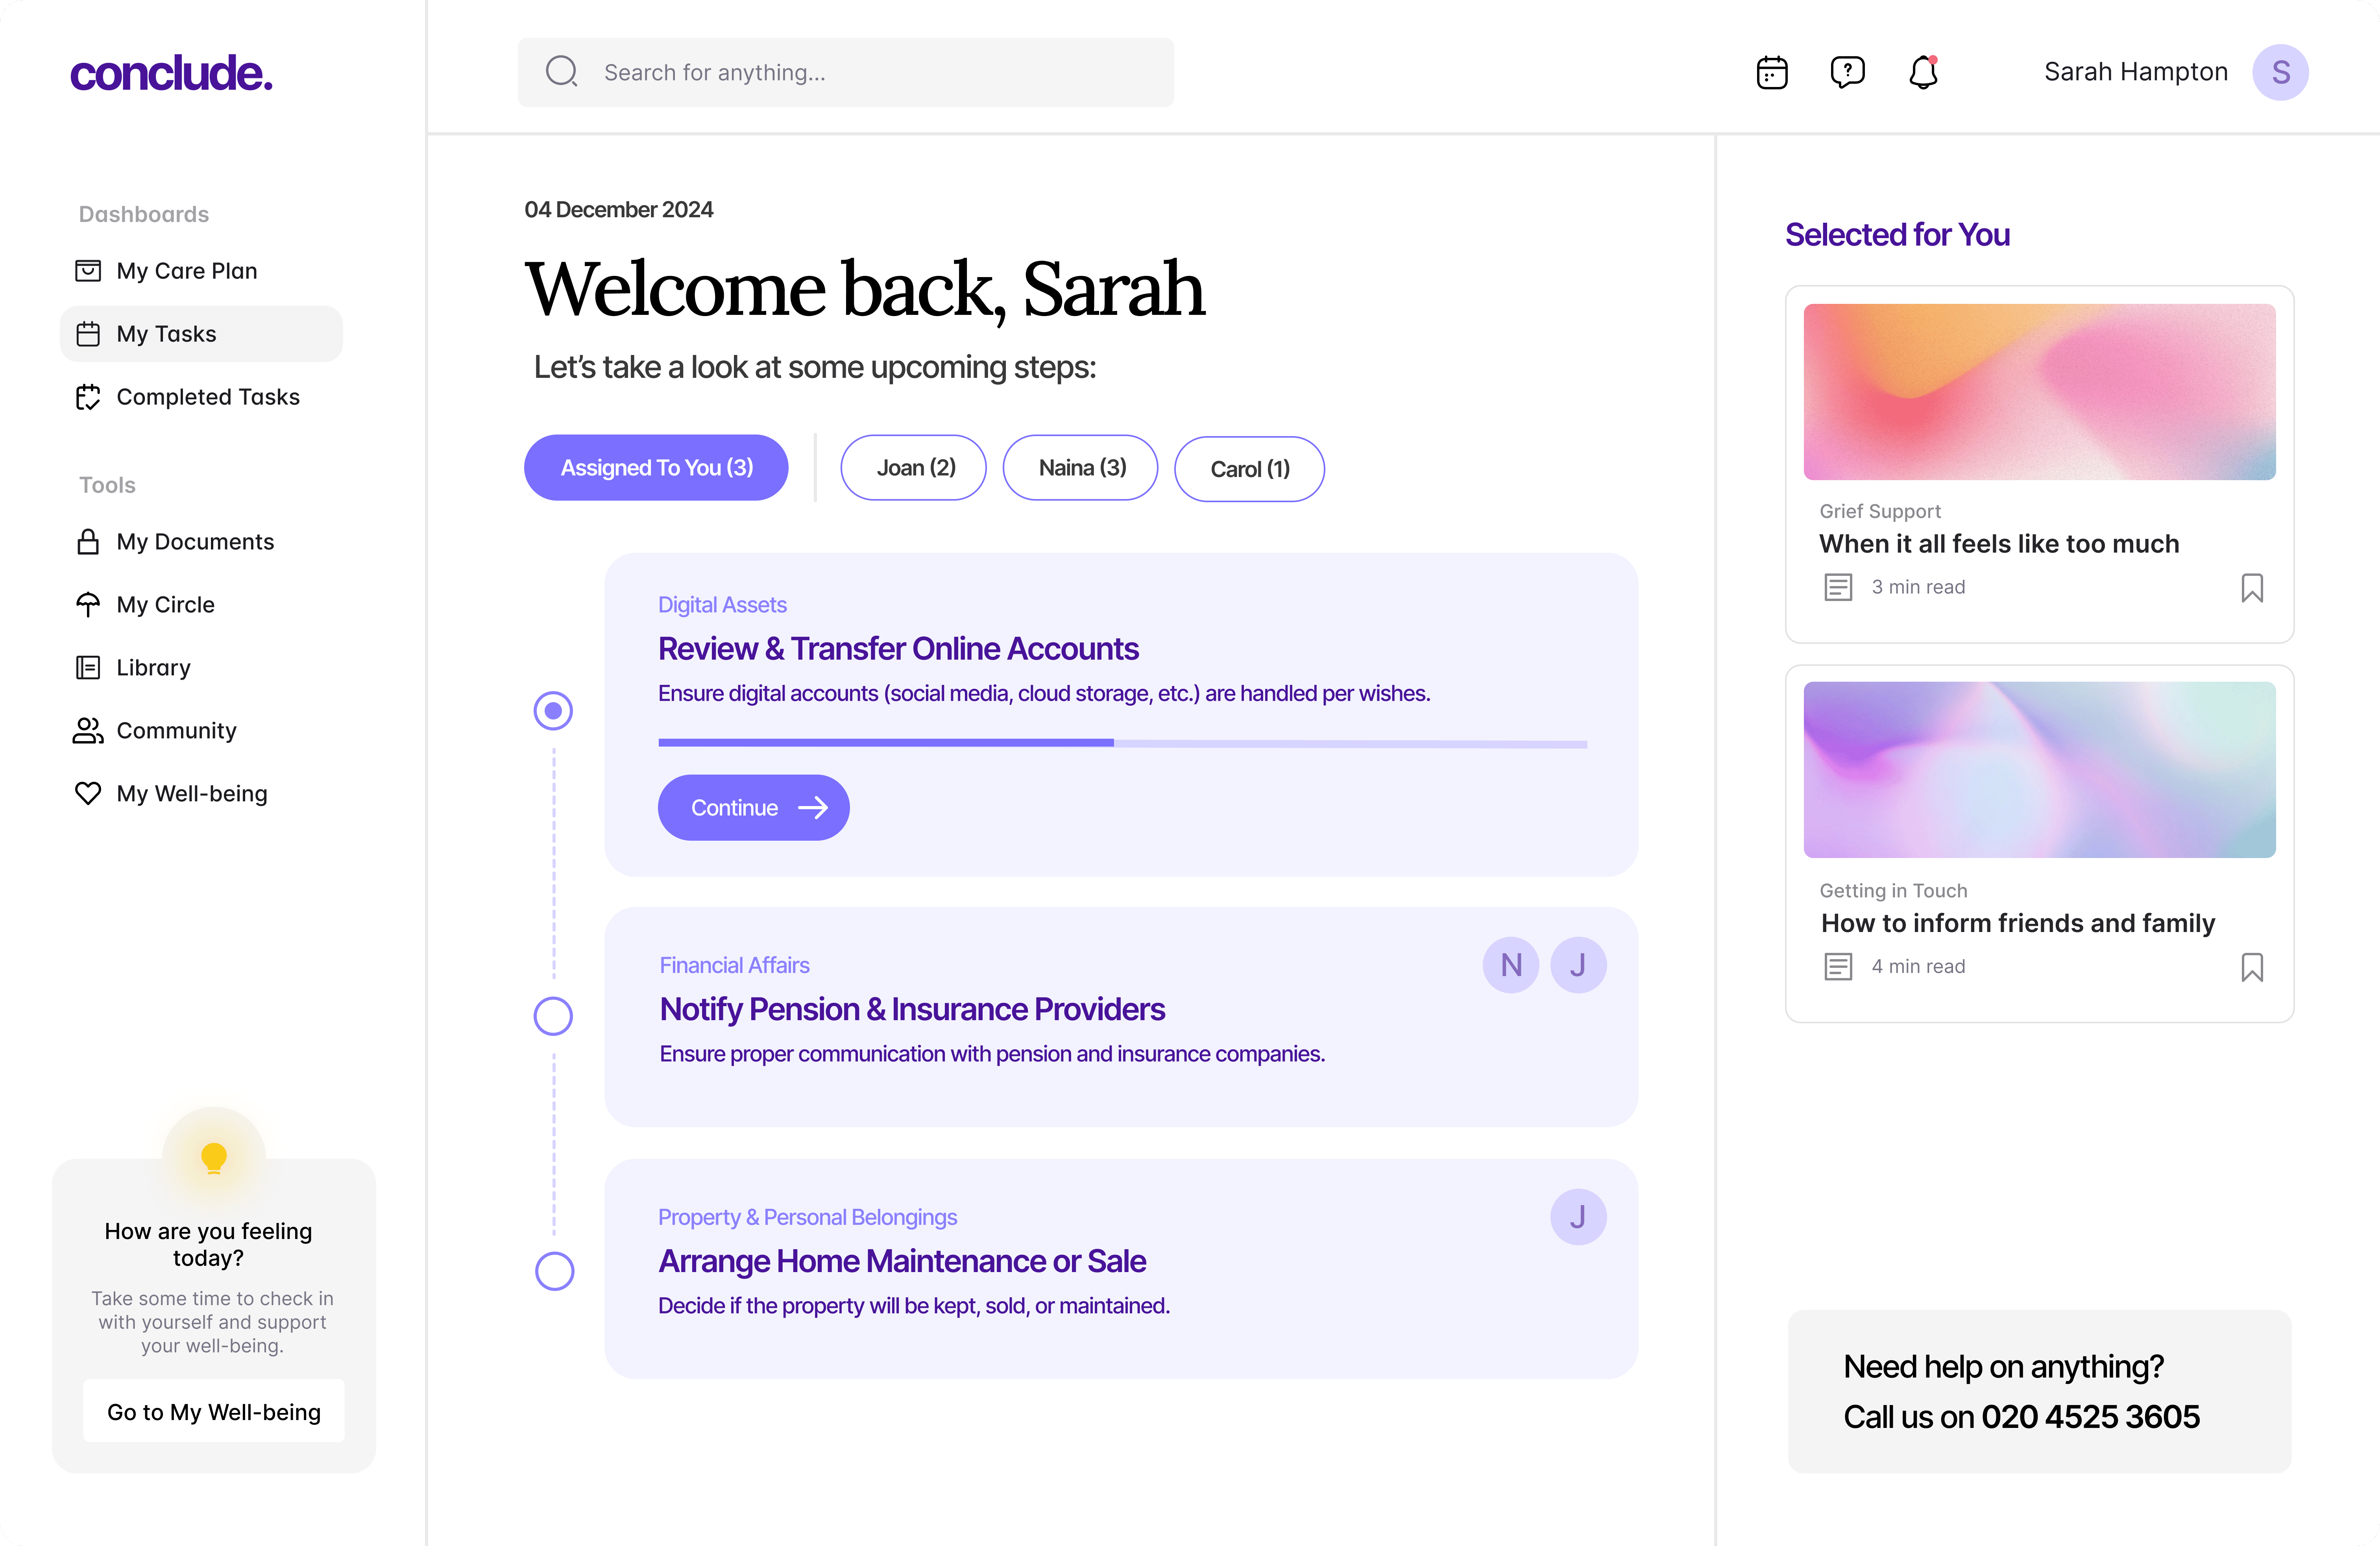Click the Digital Assets category label
This screenshot has width=2380, height=1546.
[722, 605]
